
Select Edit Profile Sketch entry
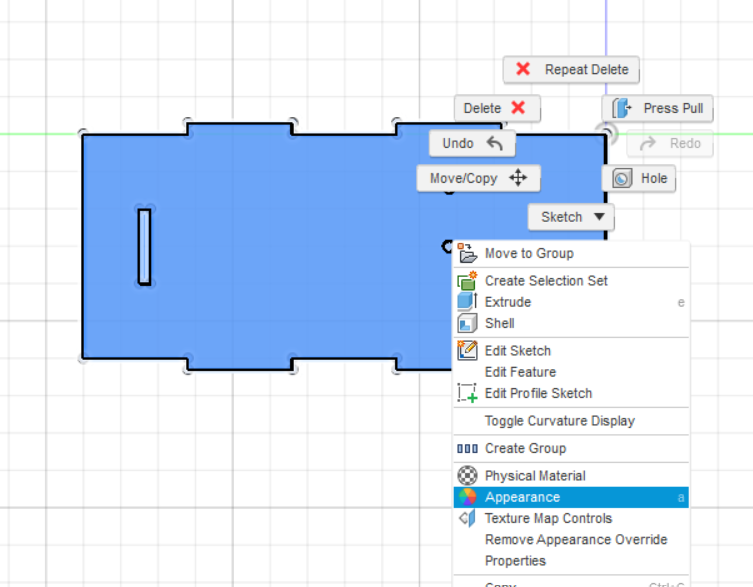point(571,393)
